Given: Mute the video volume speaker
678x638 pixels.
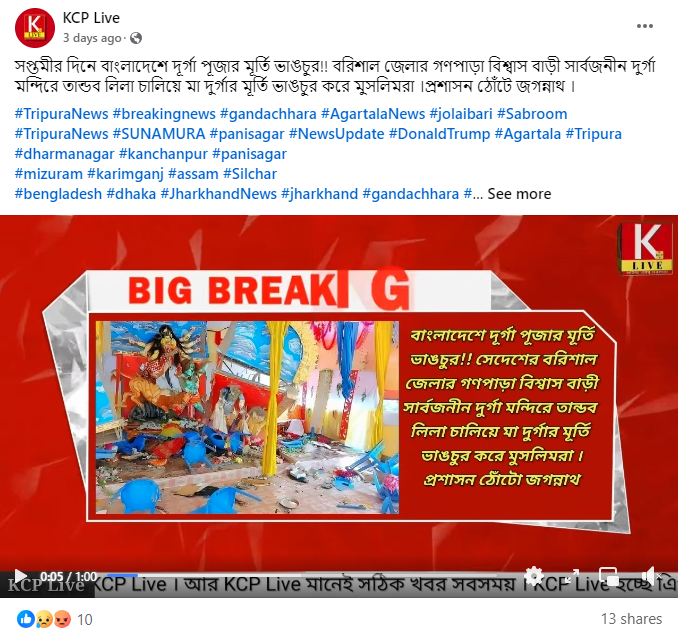Looking at the screenshot, I should coord(650,576).
